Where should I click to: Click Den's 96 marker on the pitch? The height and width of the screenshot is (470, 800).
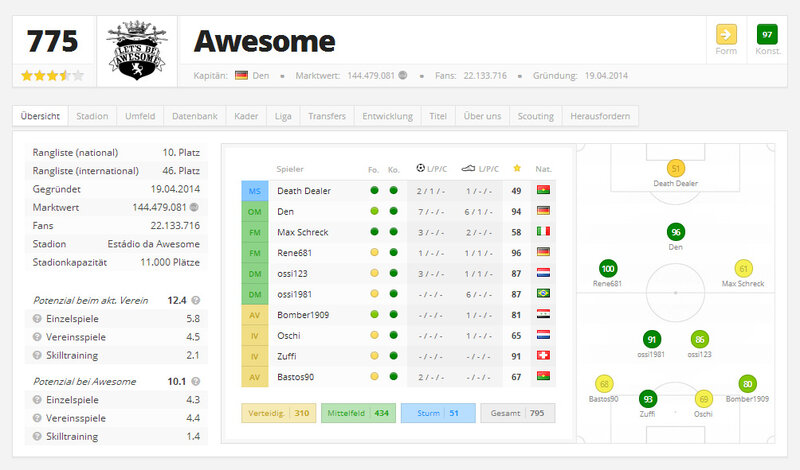676,232
